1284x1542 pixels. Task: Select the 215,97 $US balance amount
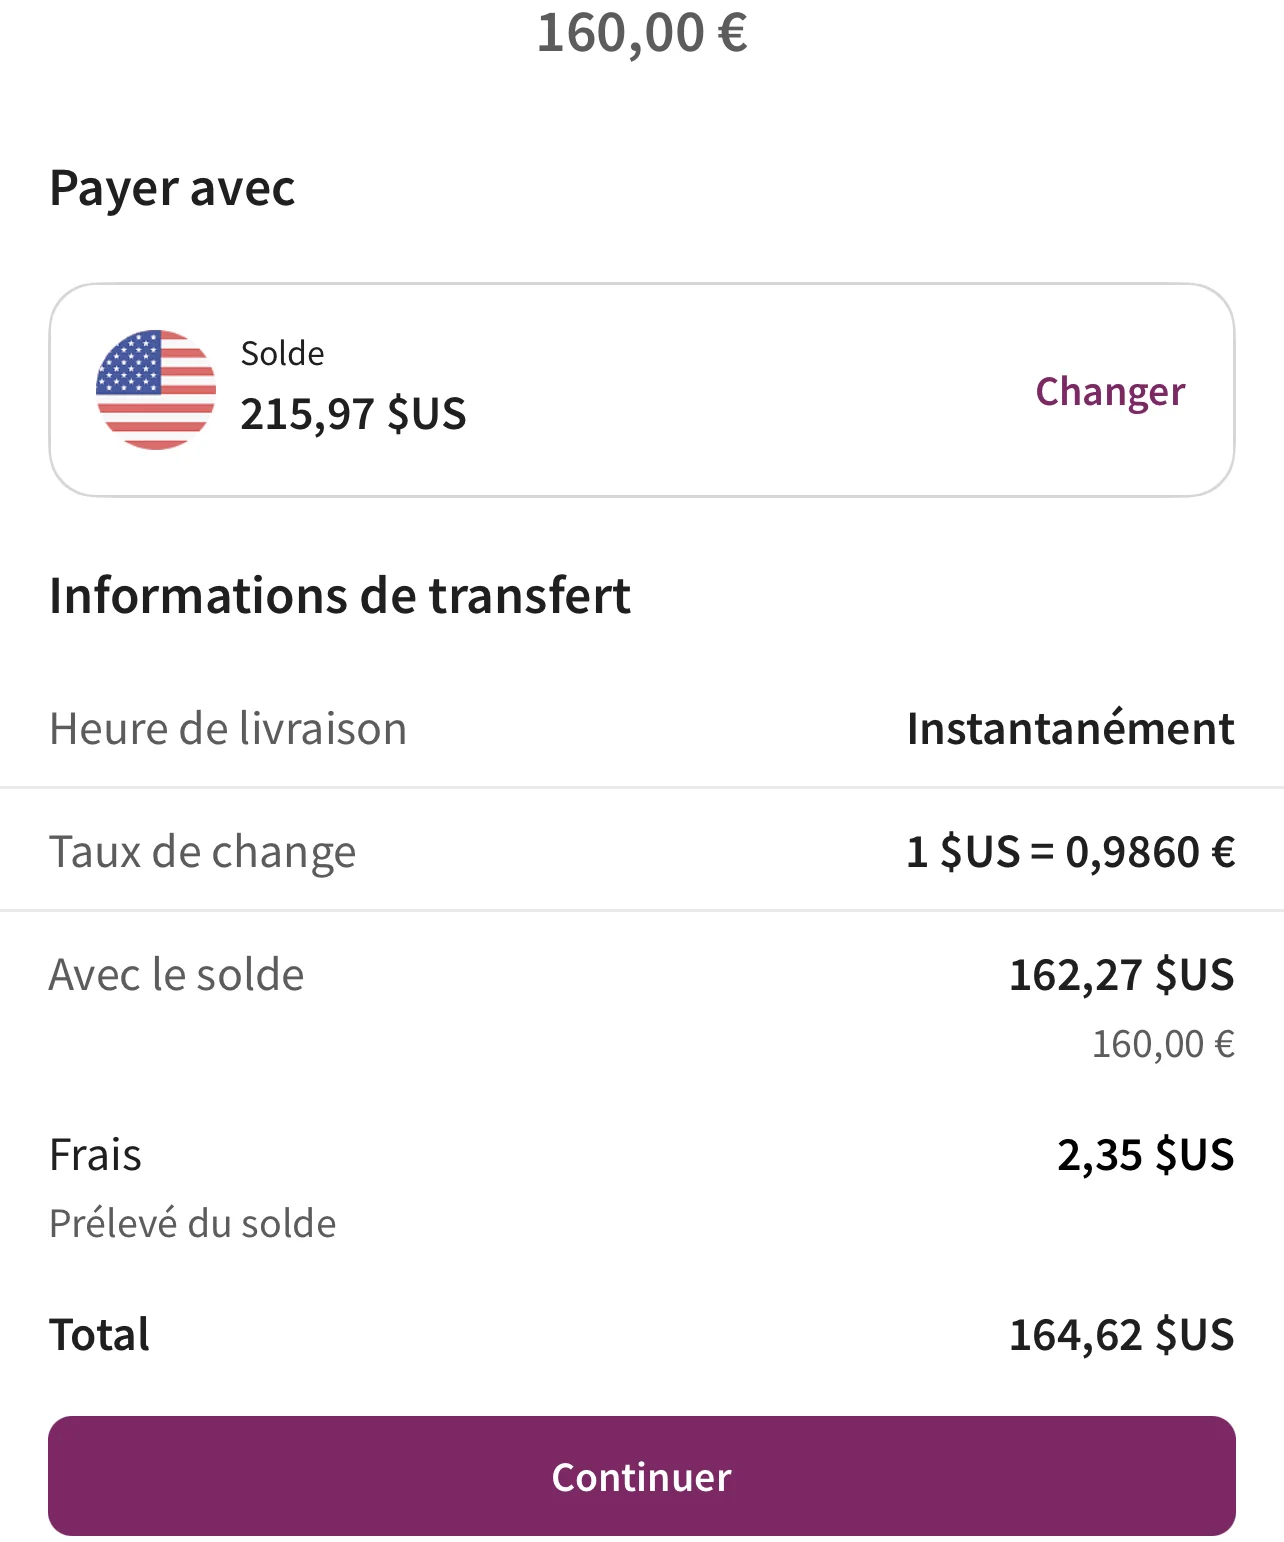(353, 414)
